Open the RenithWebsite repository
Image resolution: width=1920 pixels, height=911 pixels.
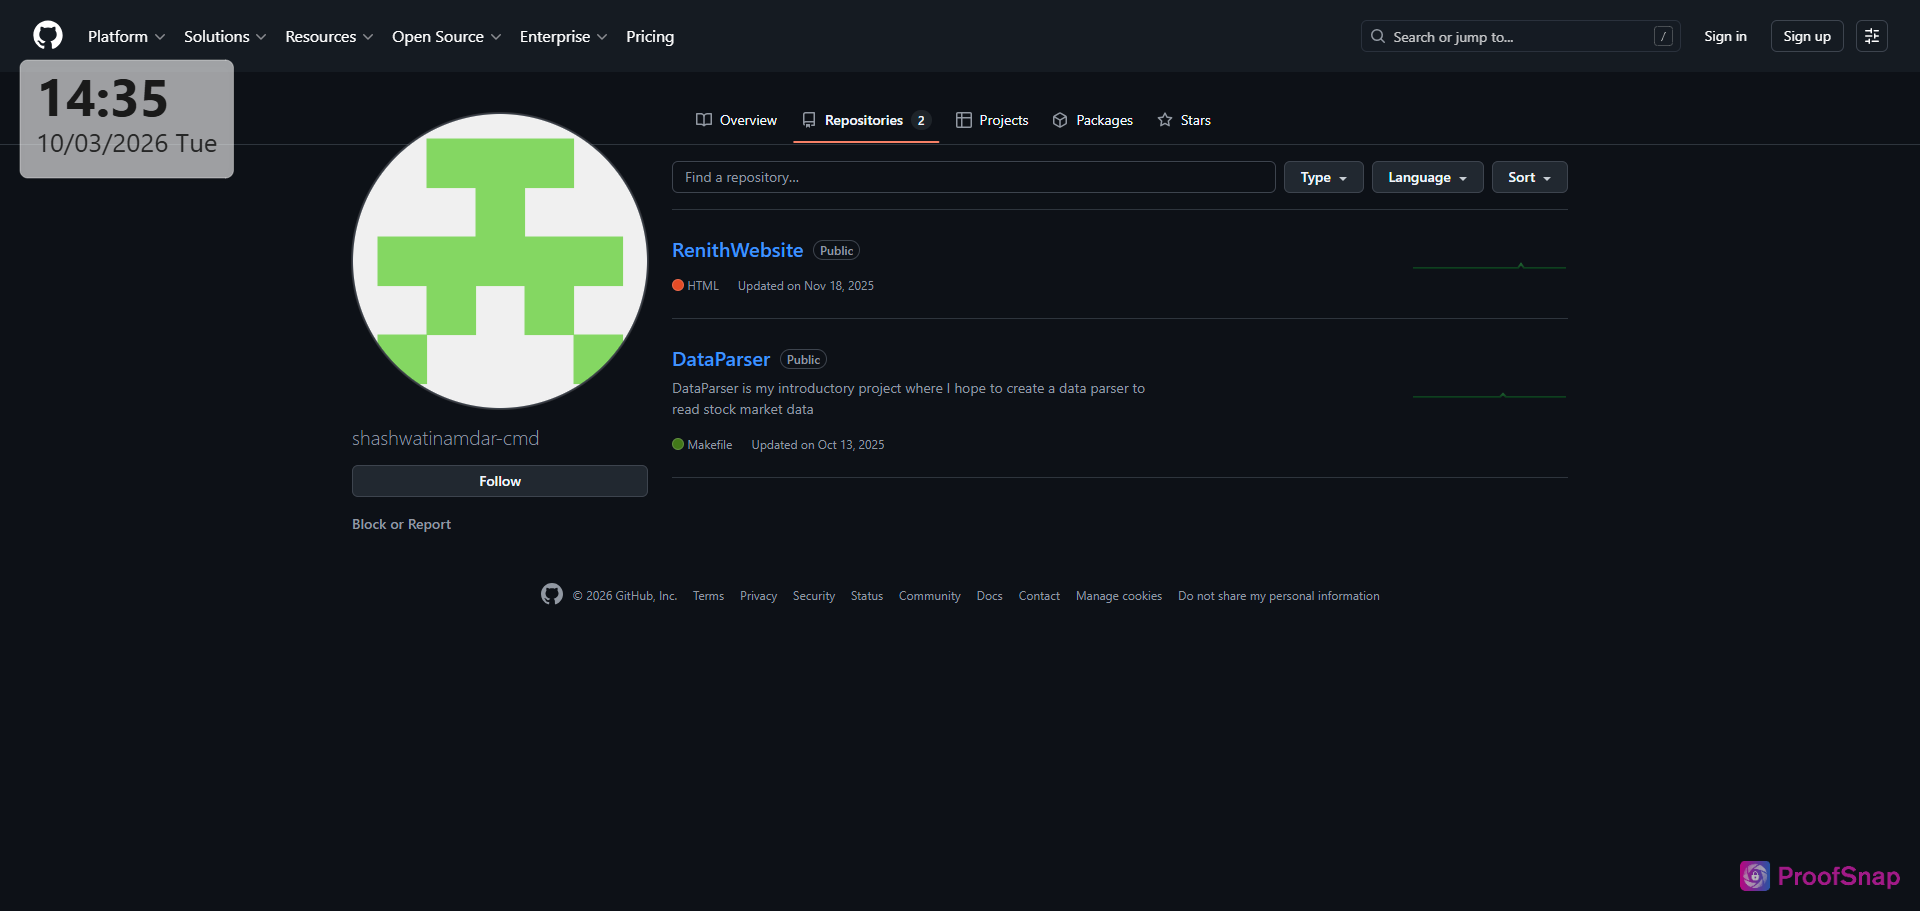(737, 250)
